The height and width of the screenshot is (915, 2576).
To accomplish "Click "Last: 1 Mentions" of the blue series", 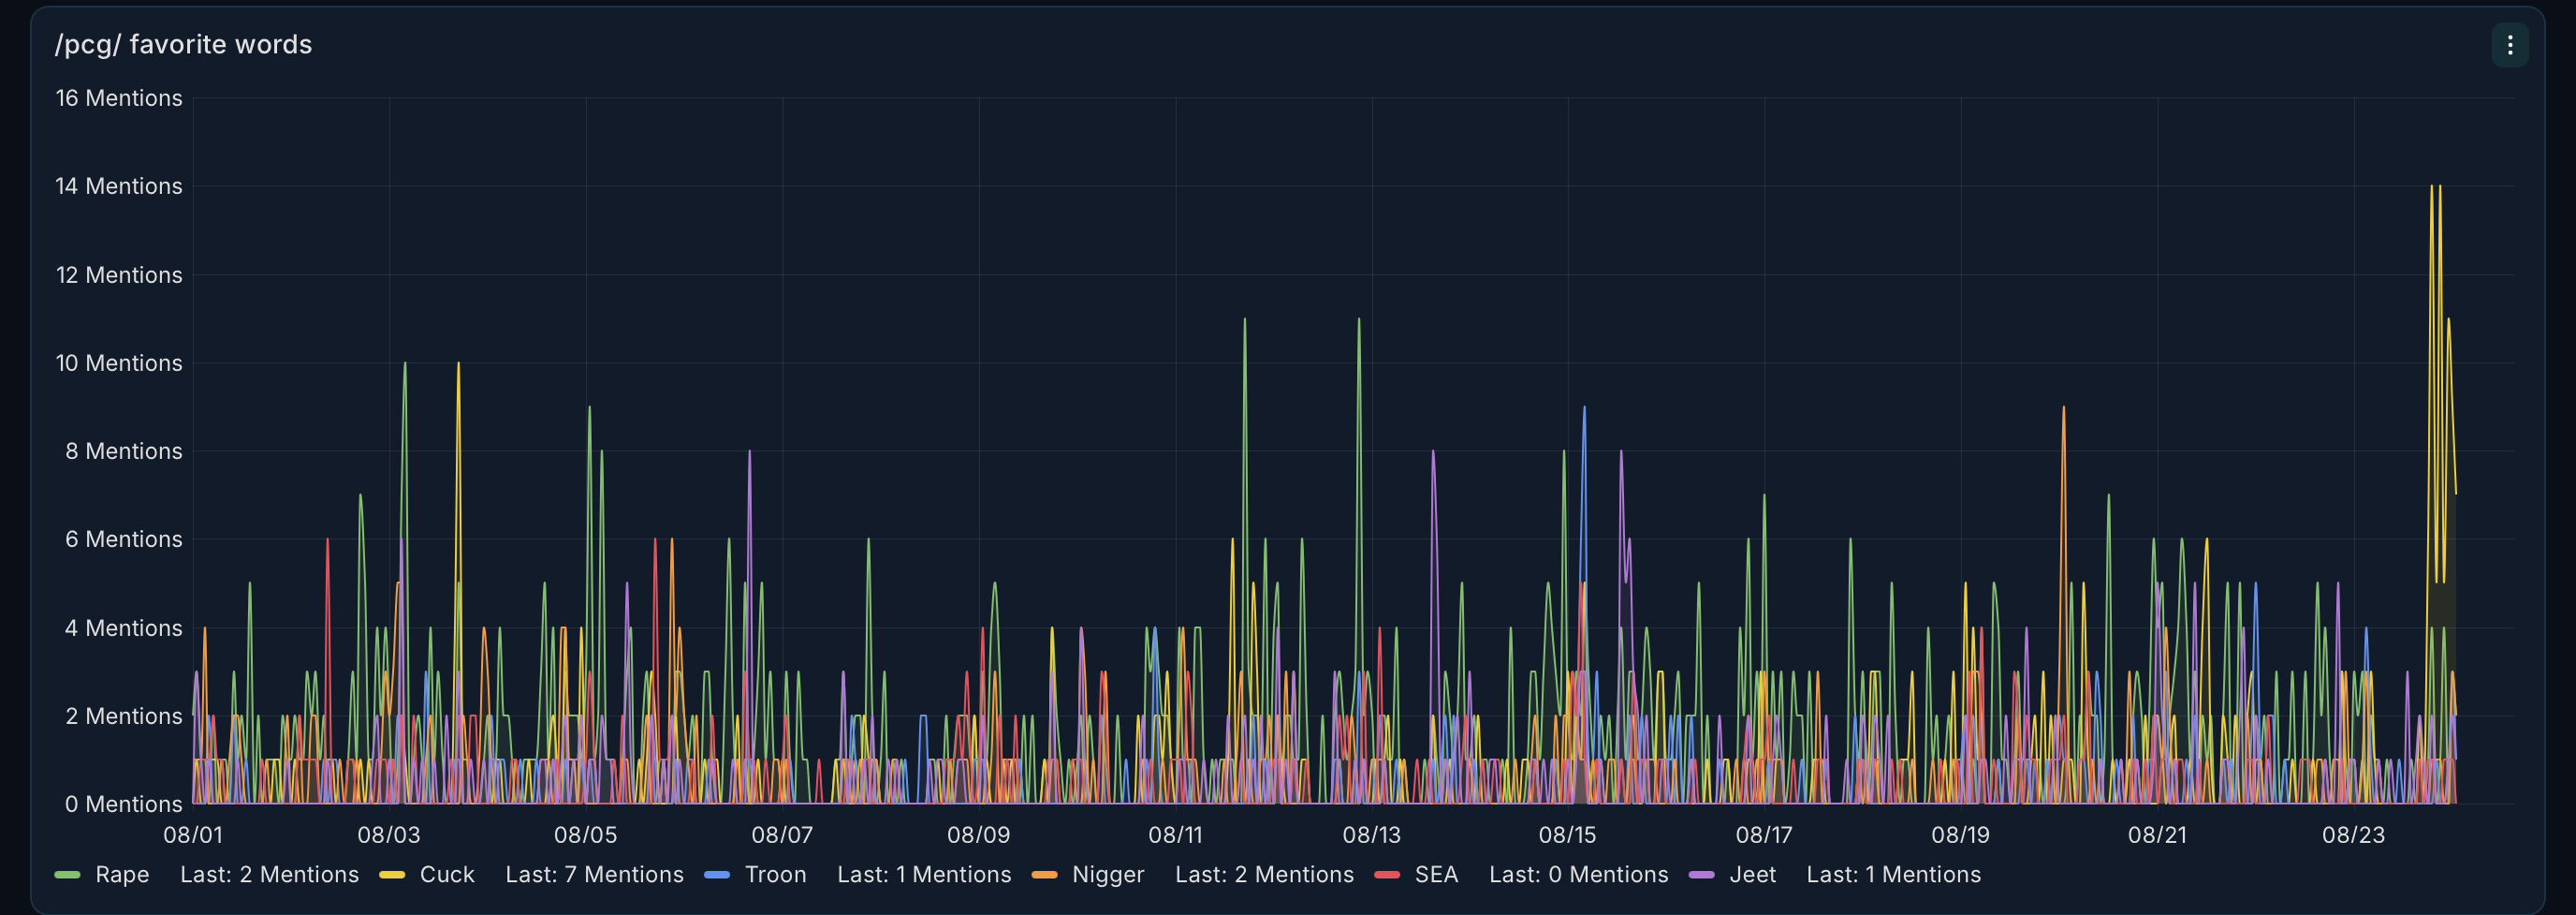I will [924, 875].
